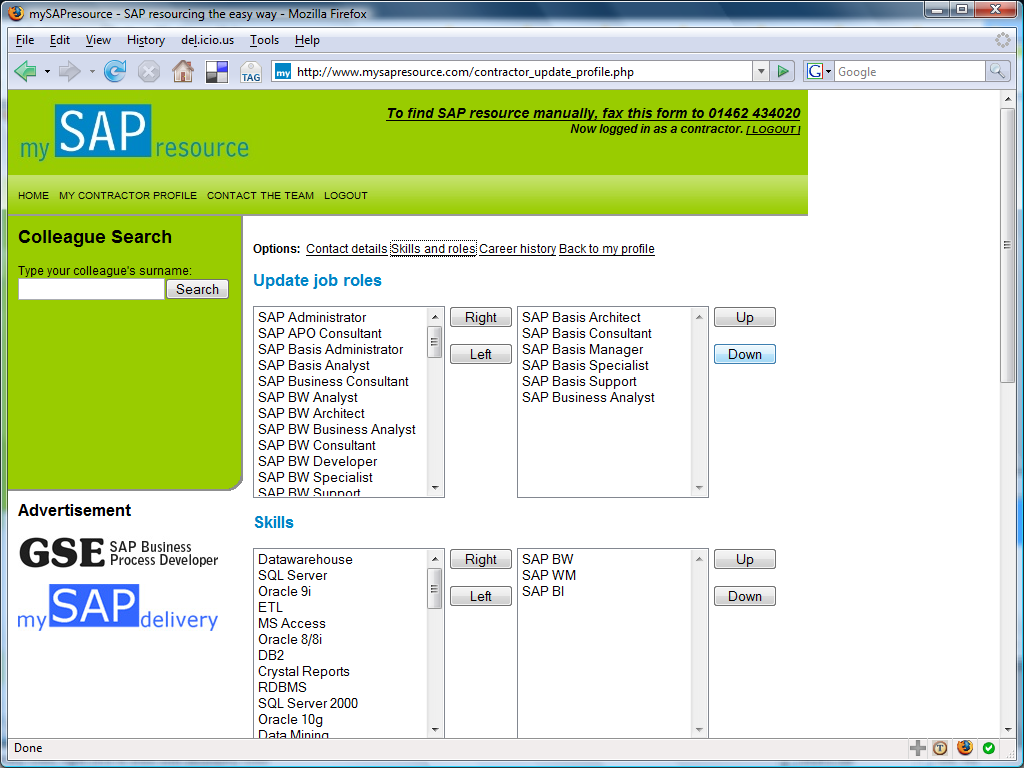Click the mySAPresource logo
This screenshot has width=1024, height=768.
point(134,133)
